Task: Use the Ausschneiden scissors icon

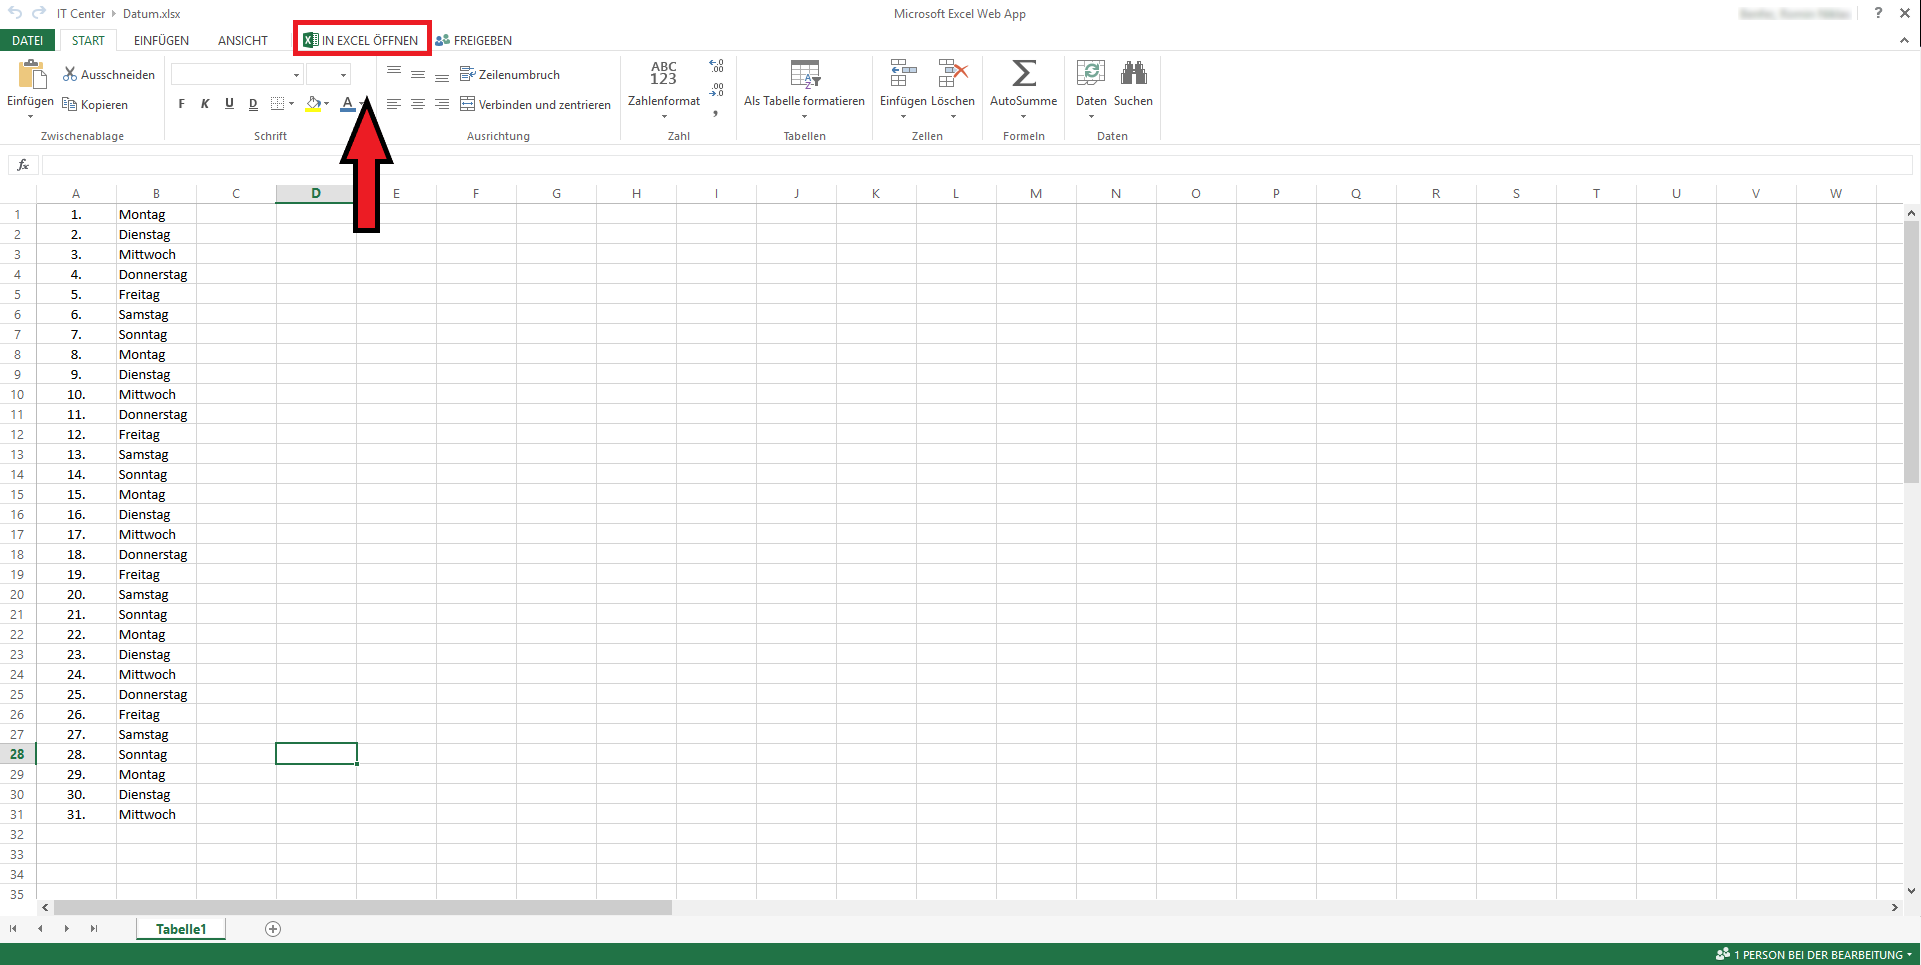Action: tap(69, 74)
